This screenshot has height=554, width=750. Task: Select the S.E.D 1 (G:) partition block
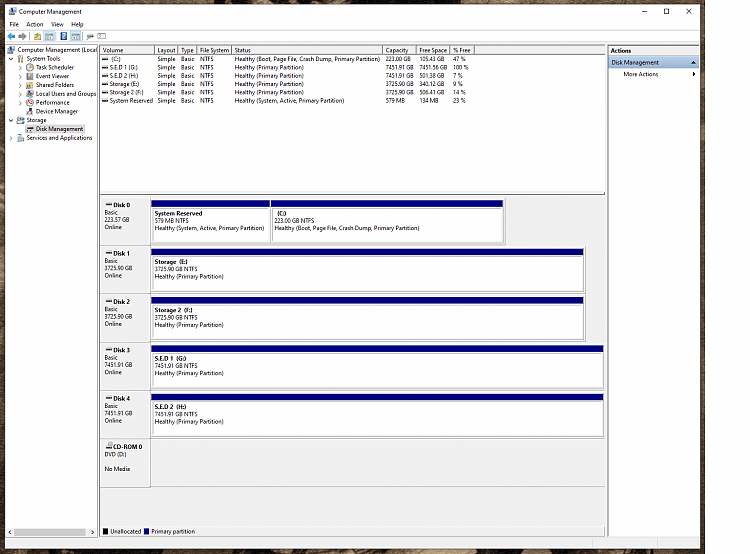point(377,366)
